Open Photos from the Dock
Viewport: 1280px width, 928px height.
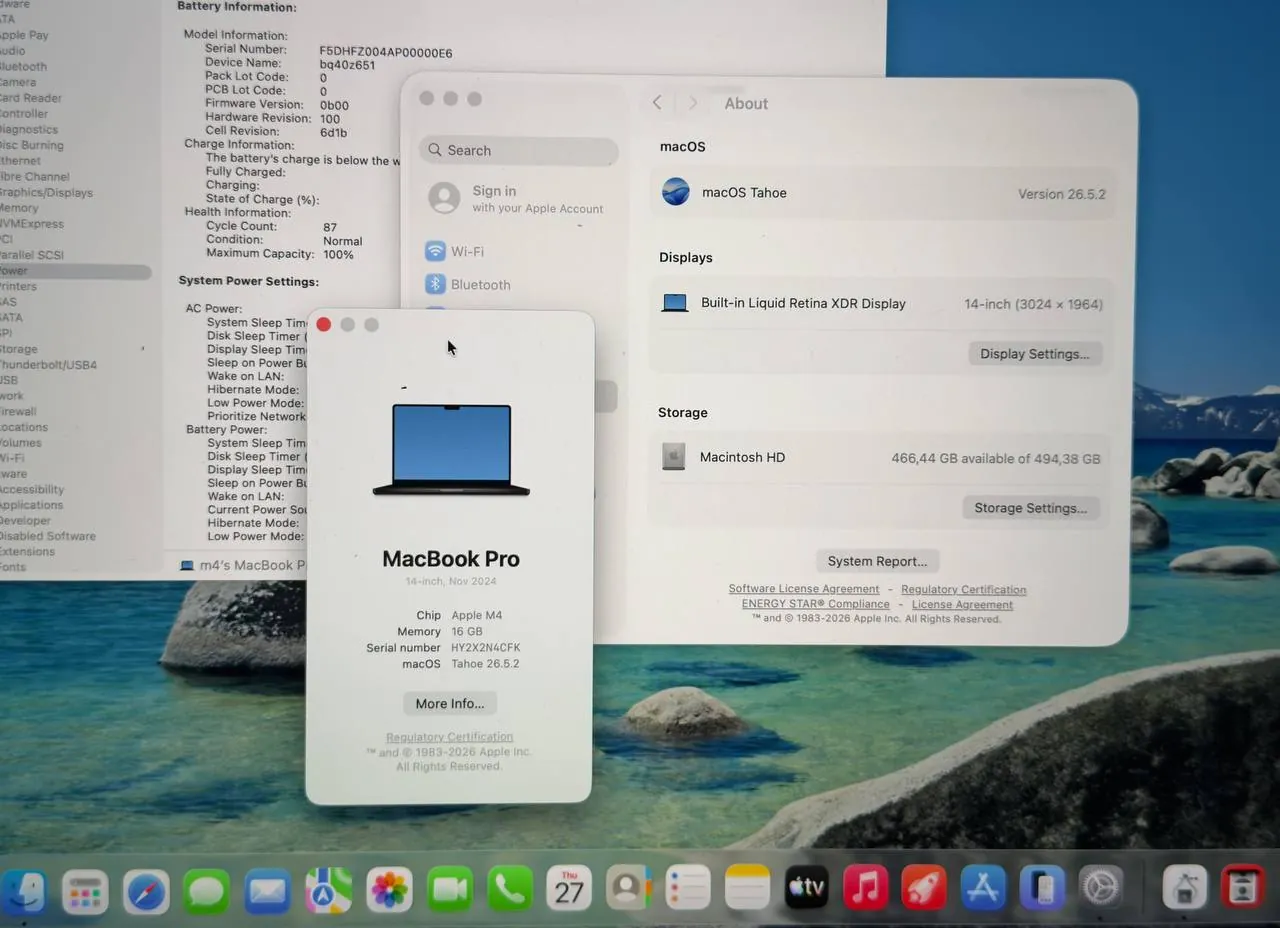(x=389, y=890)
